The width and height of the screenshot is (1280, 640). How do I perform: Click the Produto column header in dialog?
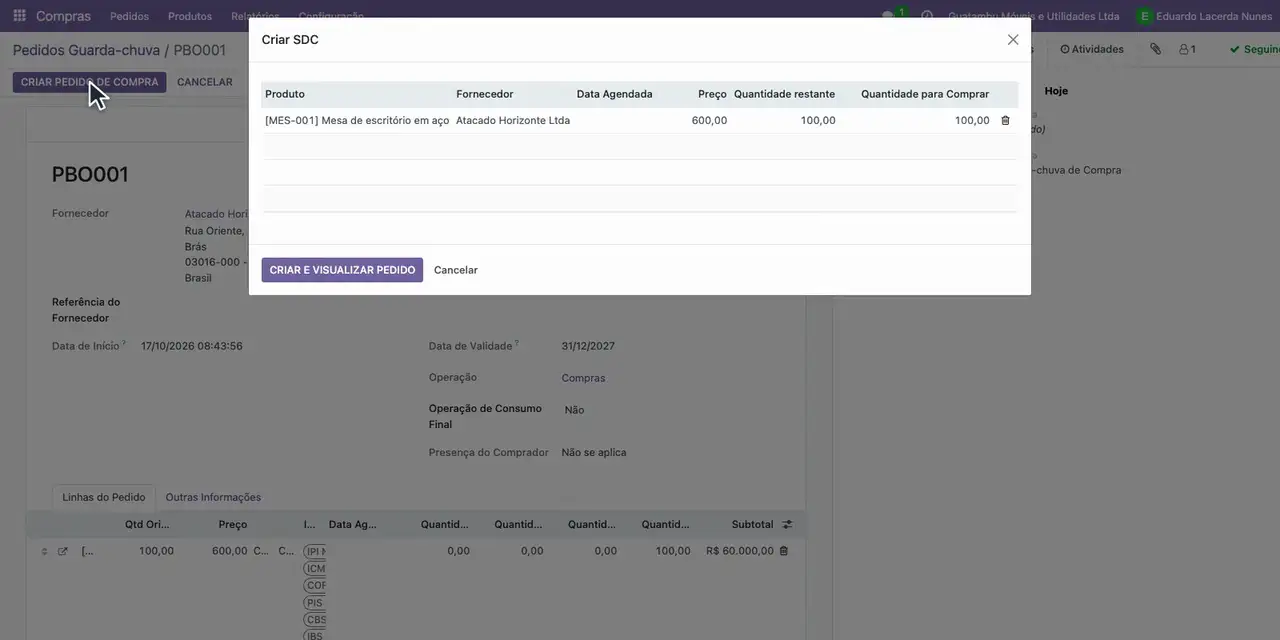click(x=285, y=94)
